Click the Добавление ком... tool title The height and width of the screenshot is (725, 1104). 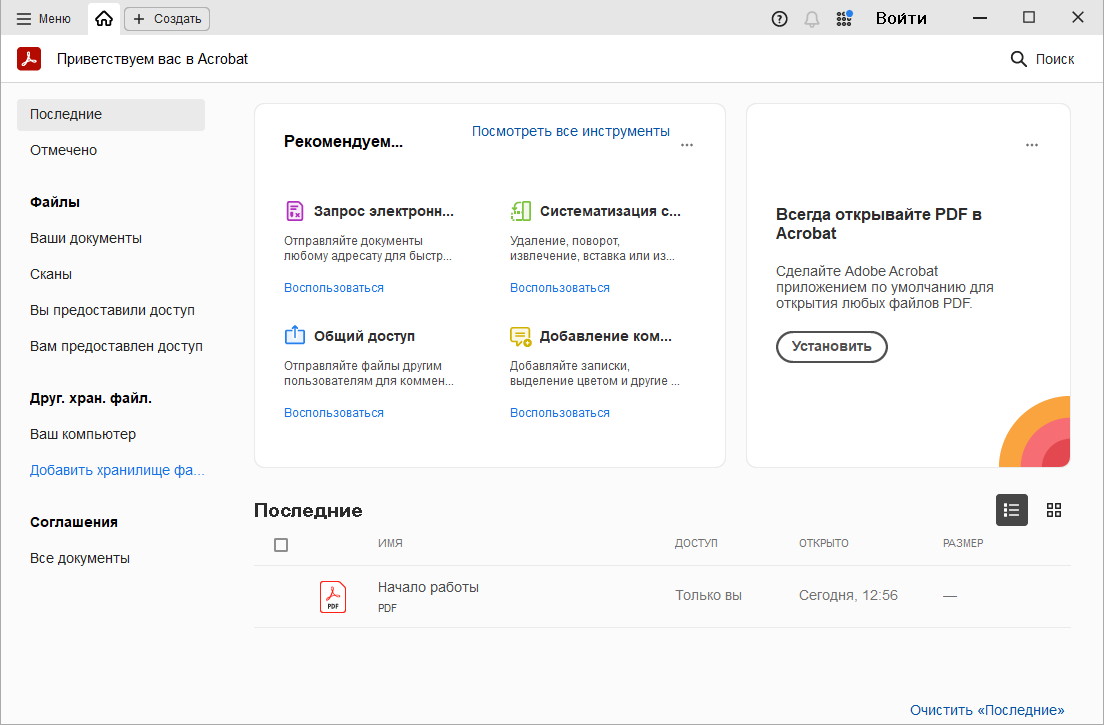click(606, 336)
